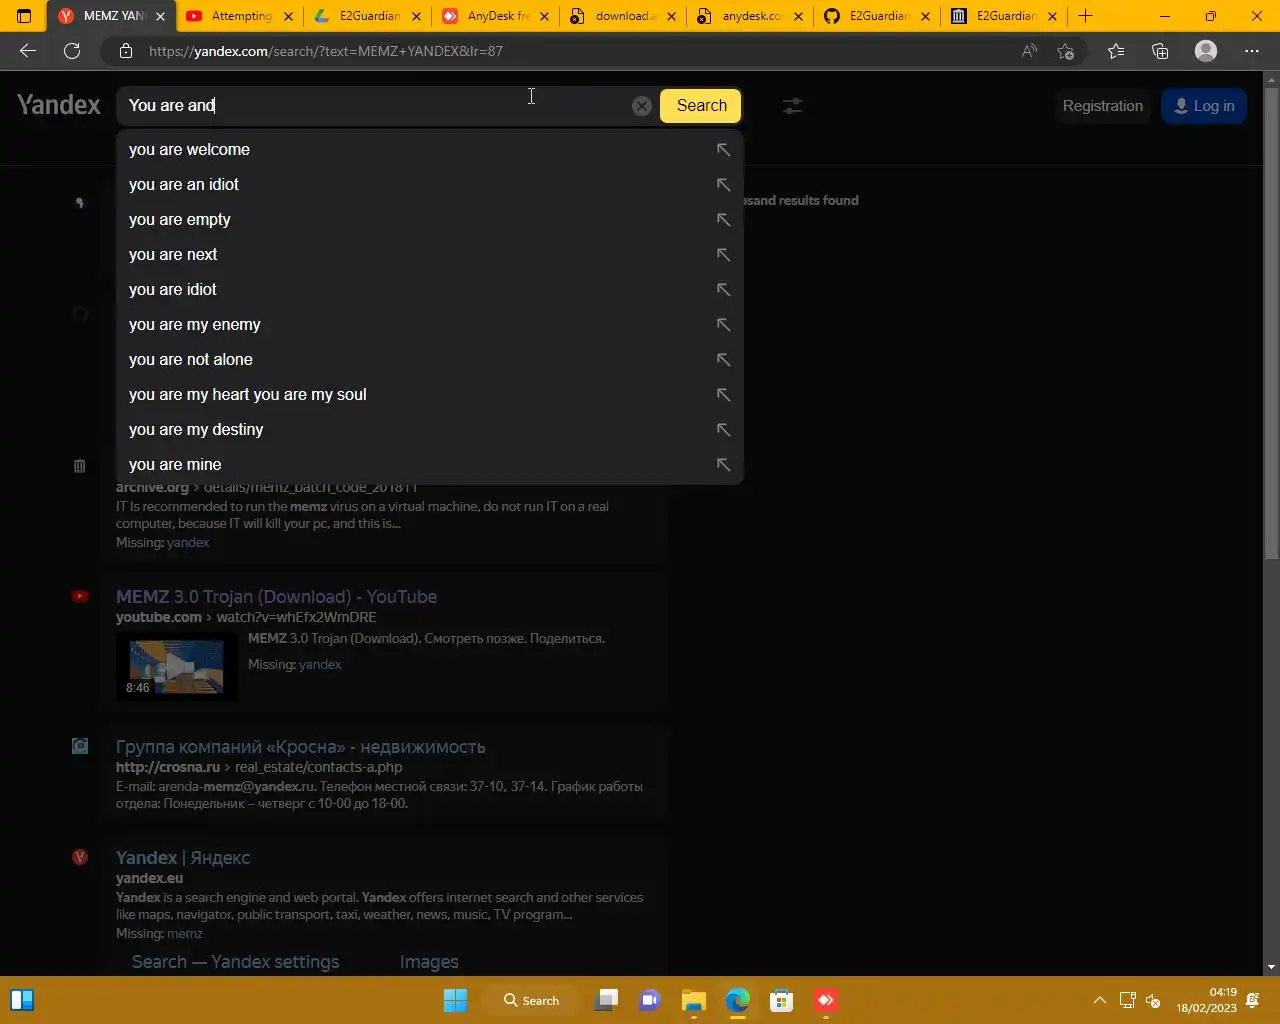Screen dimensions: 1280x1024
Task: Open Search — Yandex settings link
Action: click(x=235, y=962)
